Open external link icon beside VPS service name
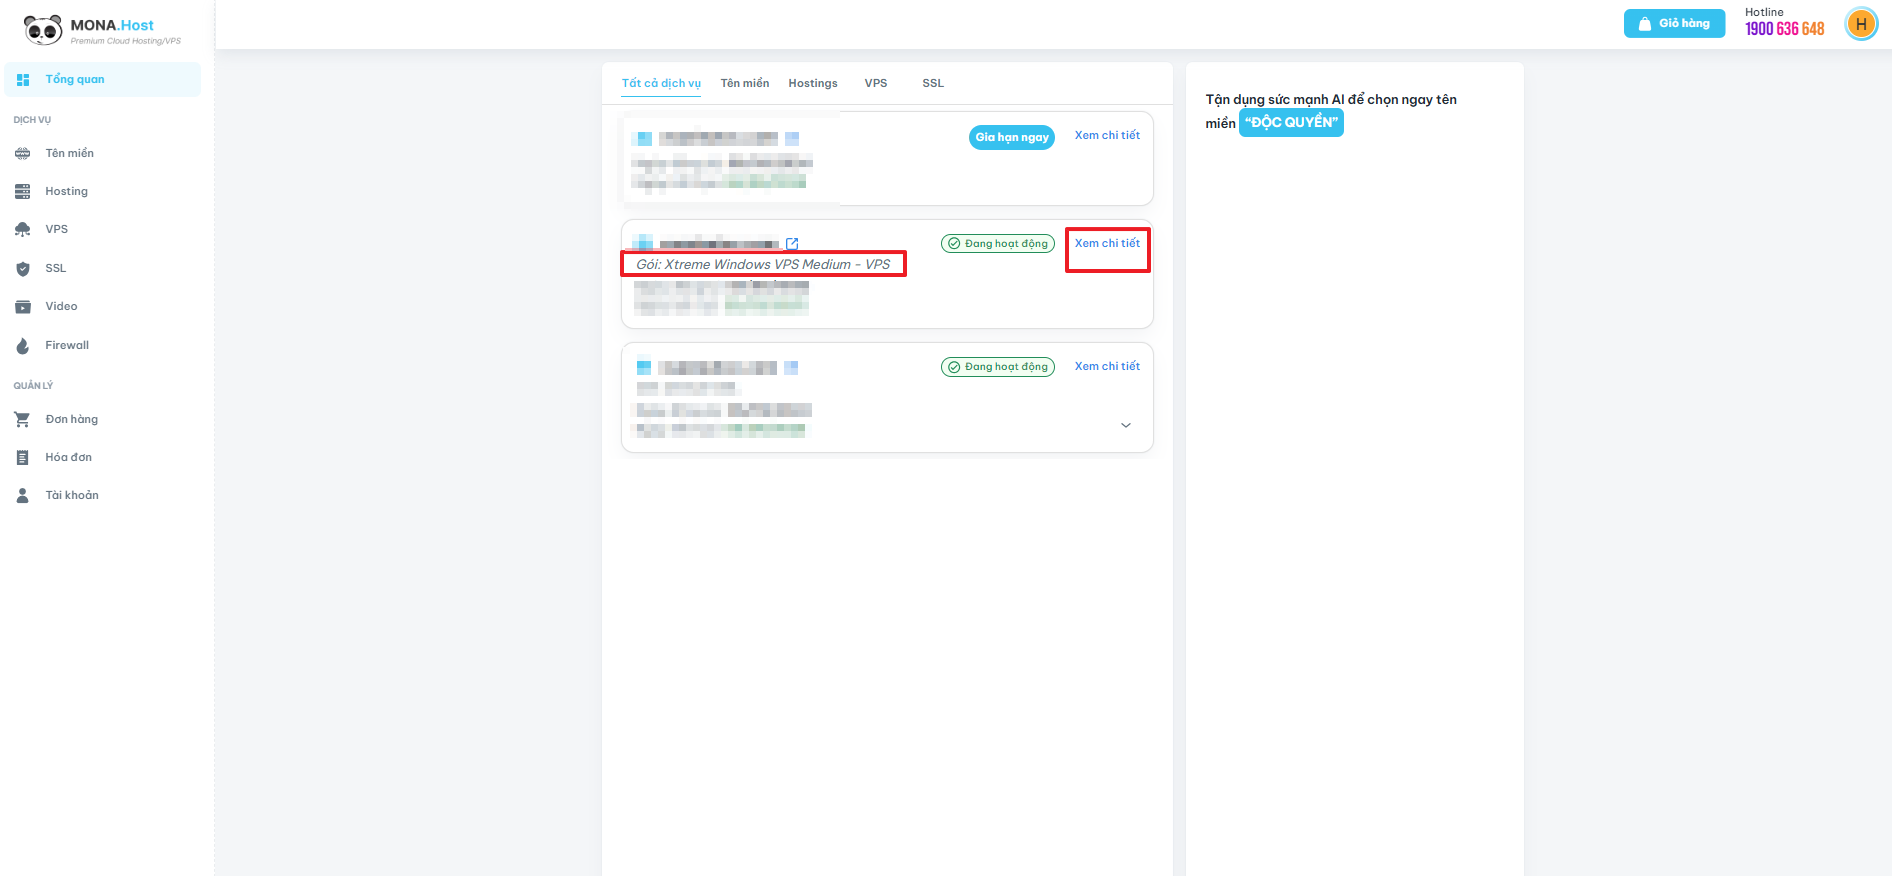The width and height of the screenshot is (1892, 876). (x=792, y=244)
